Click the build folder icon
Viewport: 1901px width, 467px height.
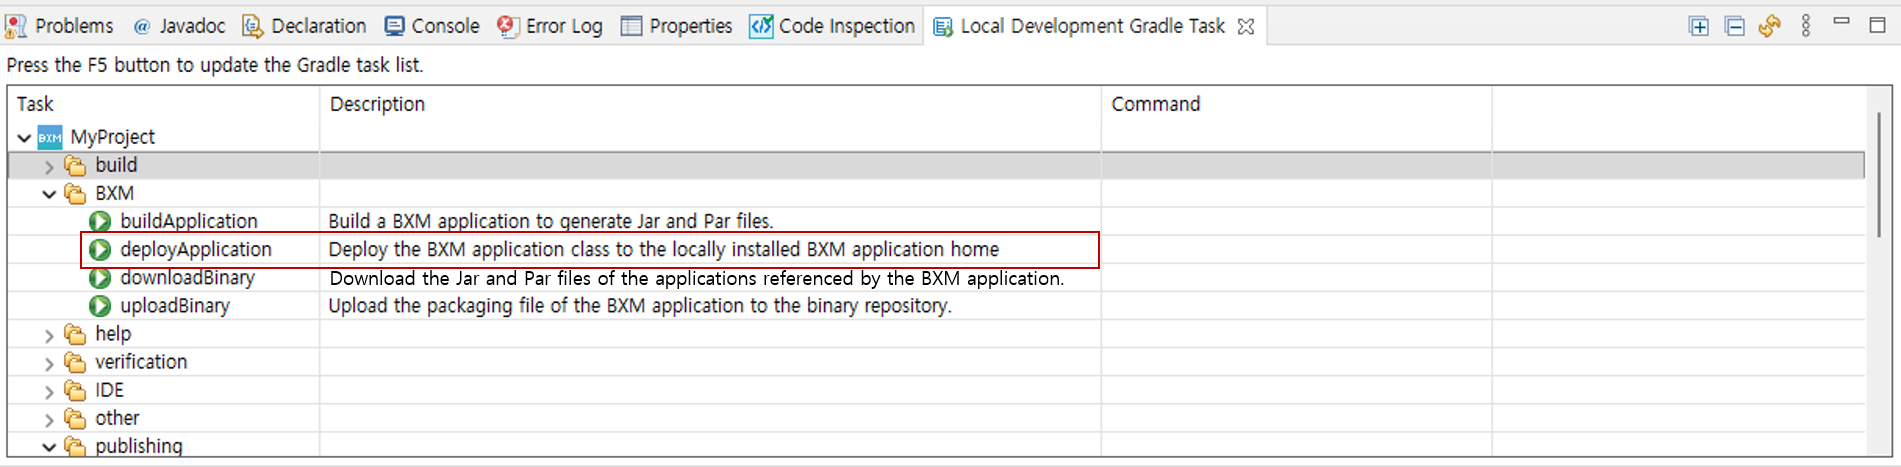click(75, 165)
